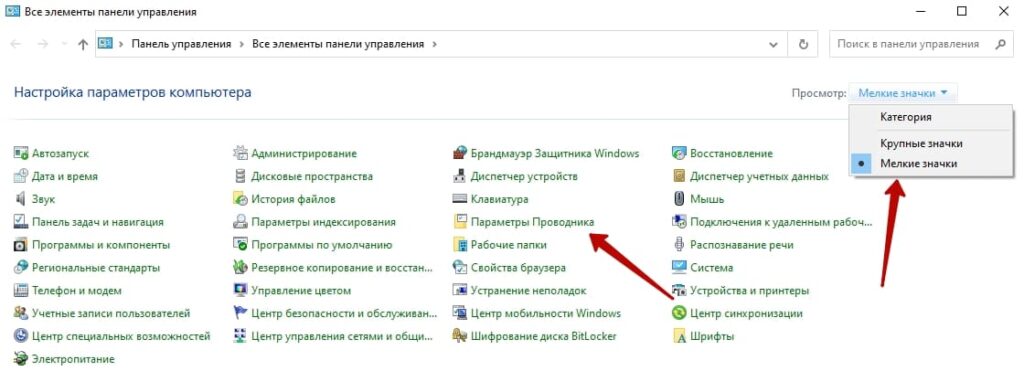This screenshot has height=371, width=1024.
Task: Click the control panel icon in address bar
Action: coord(105,44)
